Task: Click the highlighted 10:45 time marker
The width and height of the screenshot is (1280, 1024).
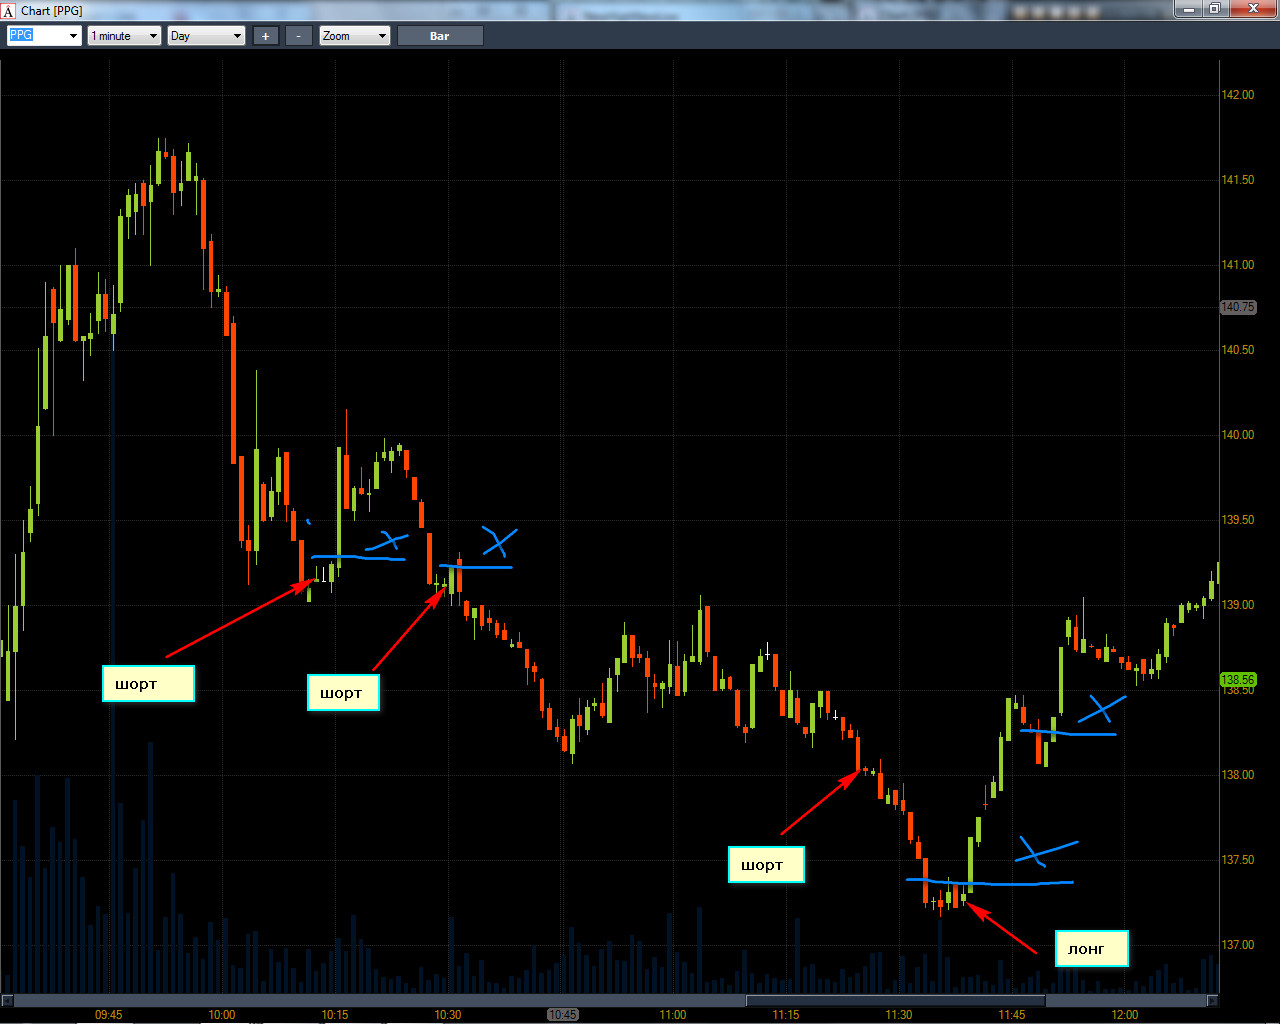Action: point(563,1014)
